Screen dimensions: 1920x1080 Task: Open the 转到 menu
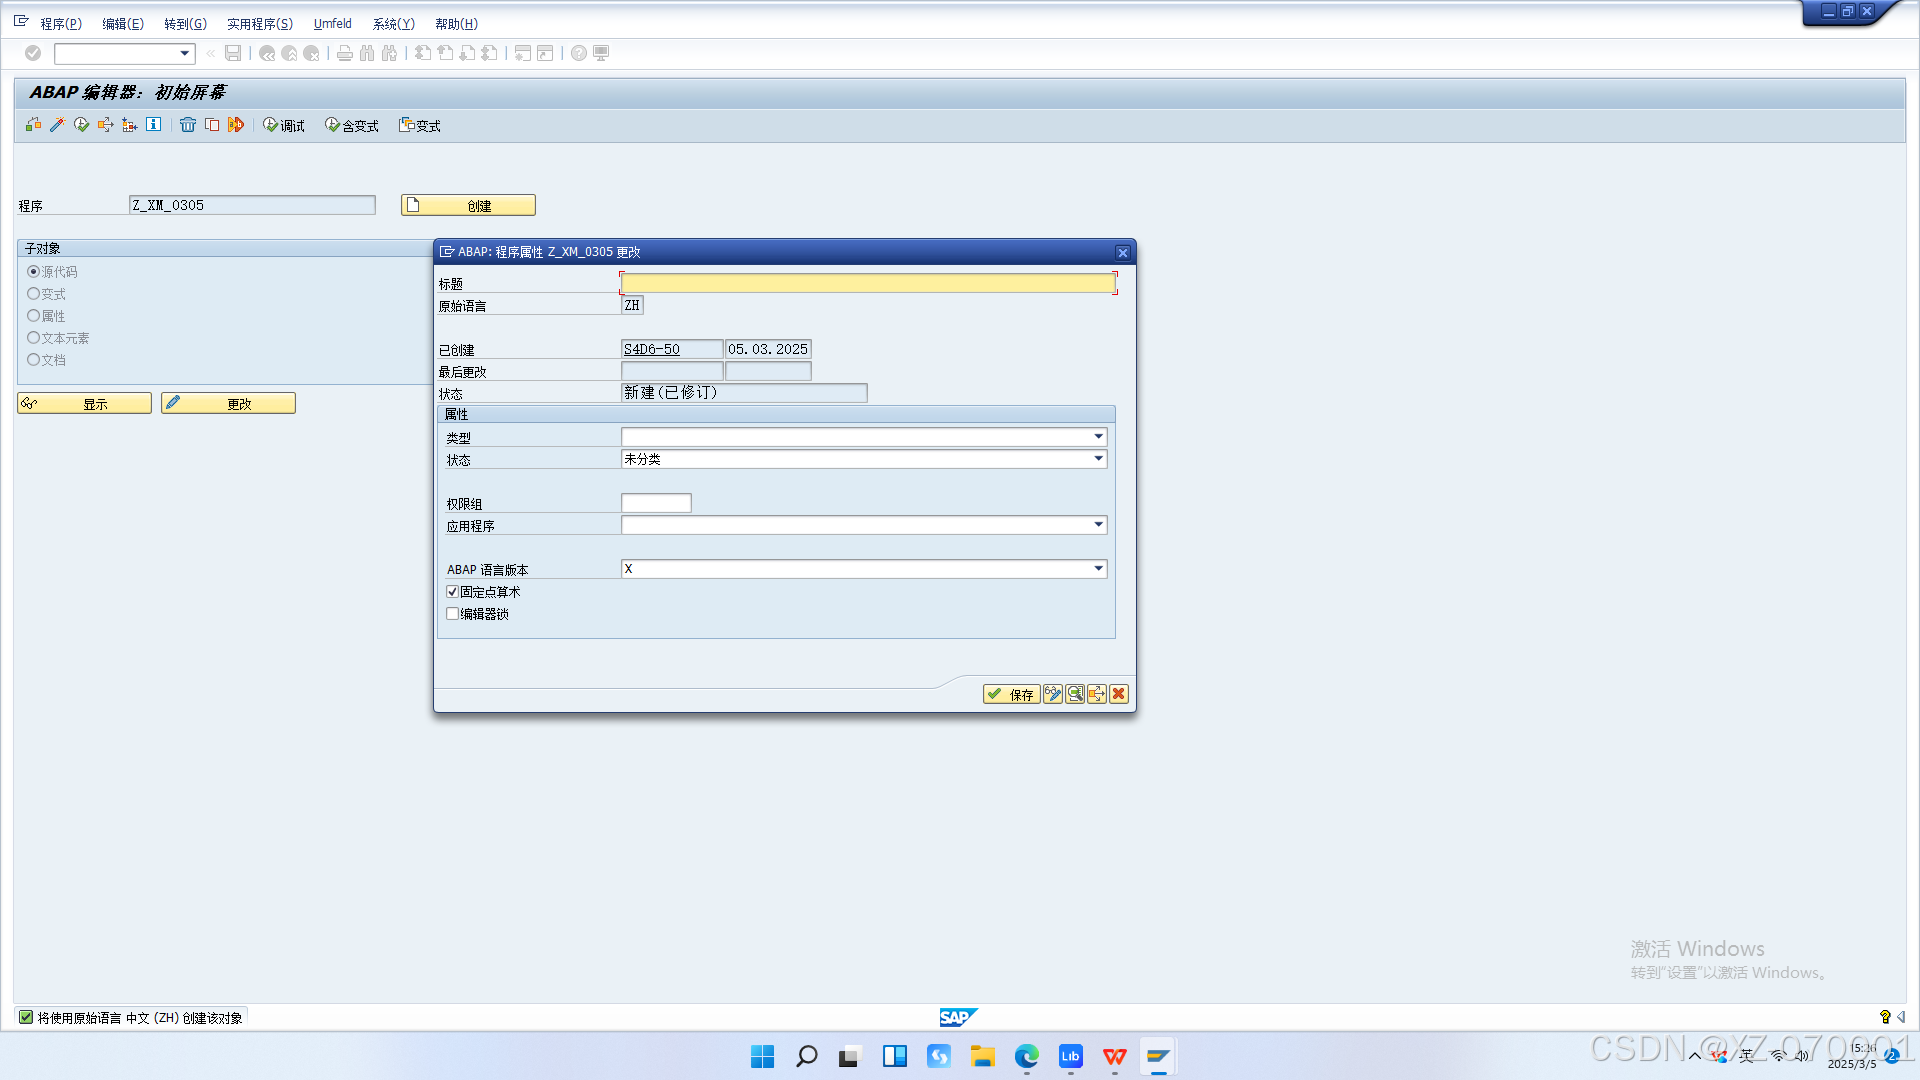coord(185,24)
